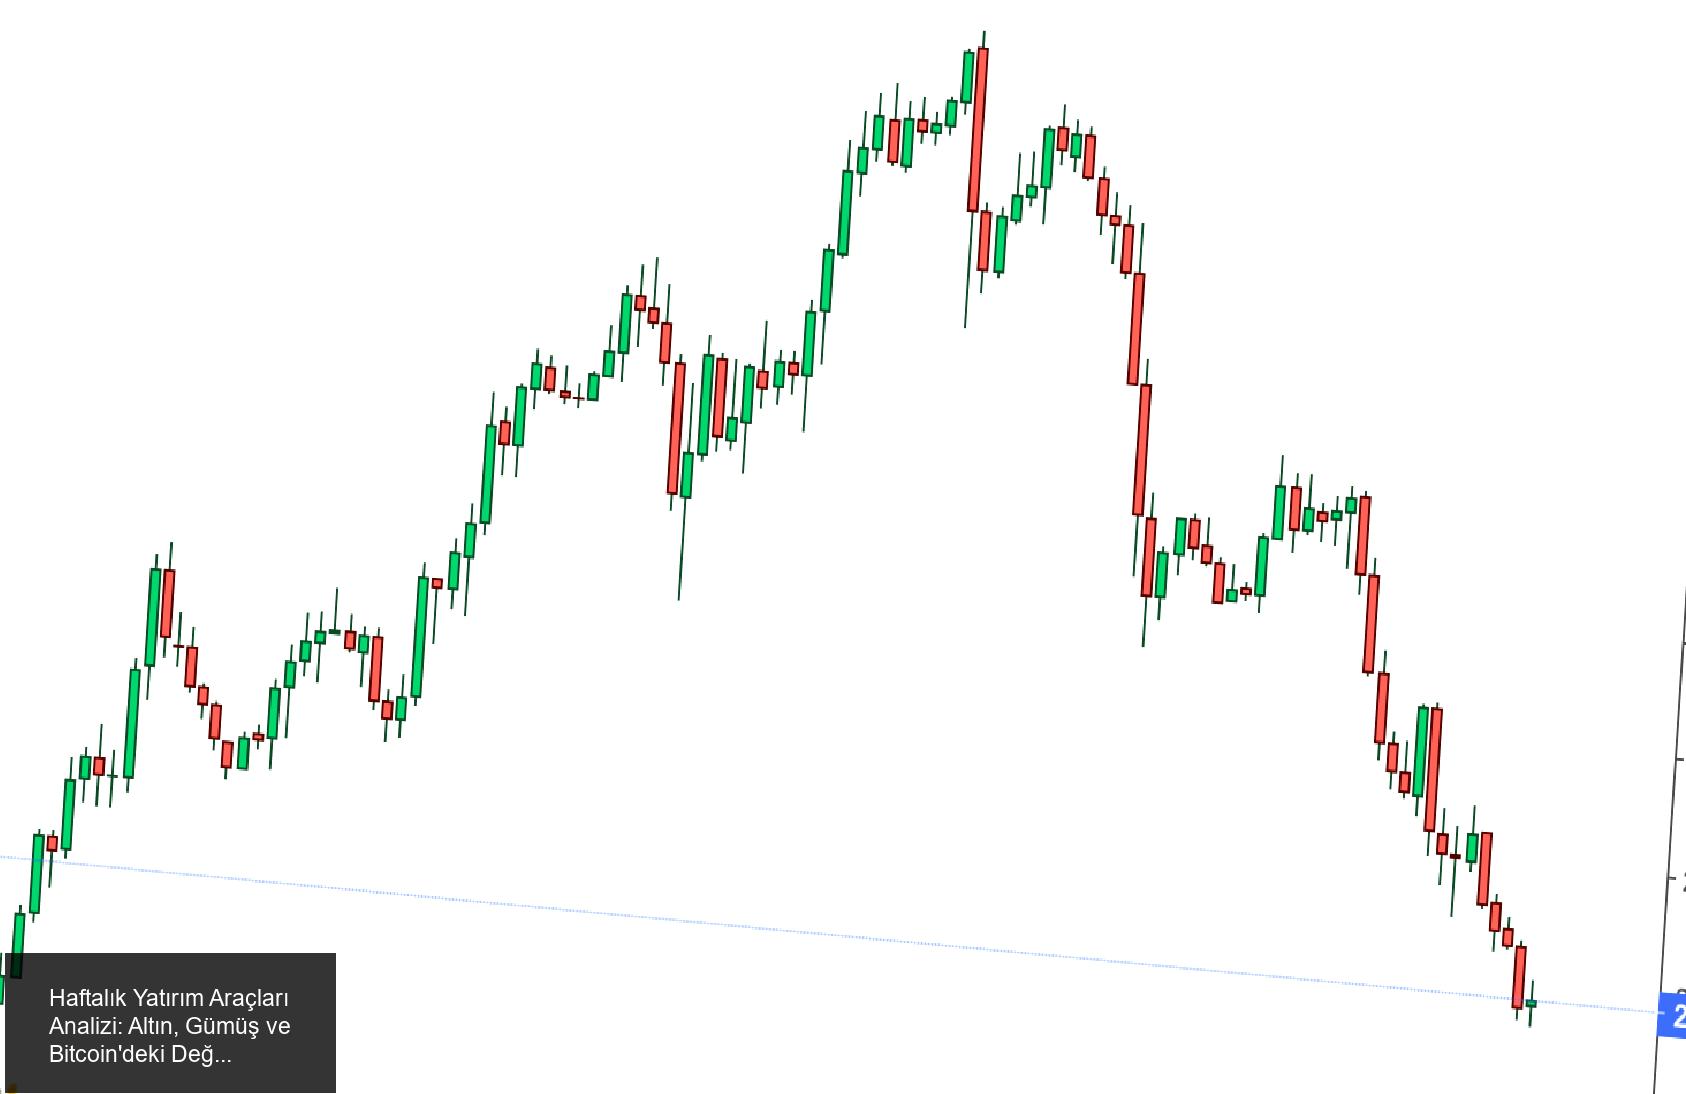Select the tall red candle at the chart's highest peak
Viewport: 1686px width, 1094px height.
[978, 128]
